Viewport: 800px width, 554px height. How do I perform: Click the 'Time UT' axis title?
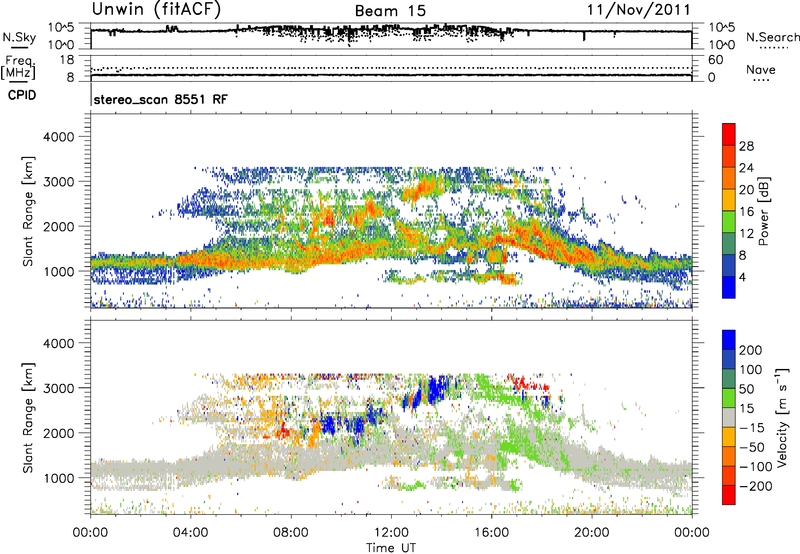click(391, 548)
